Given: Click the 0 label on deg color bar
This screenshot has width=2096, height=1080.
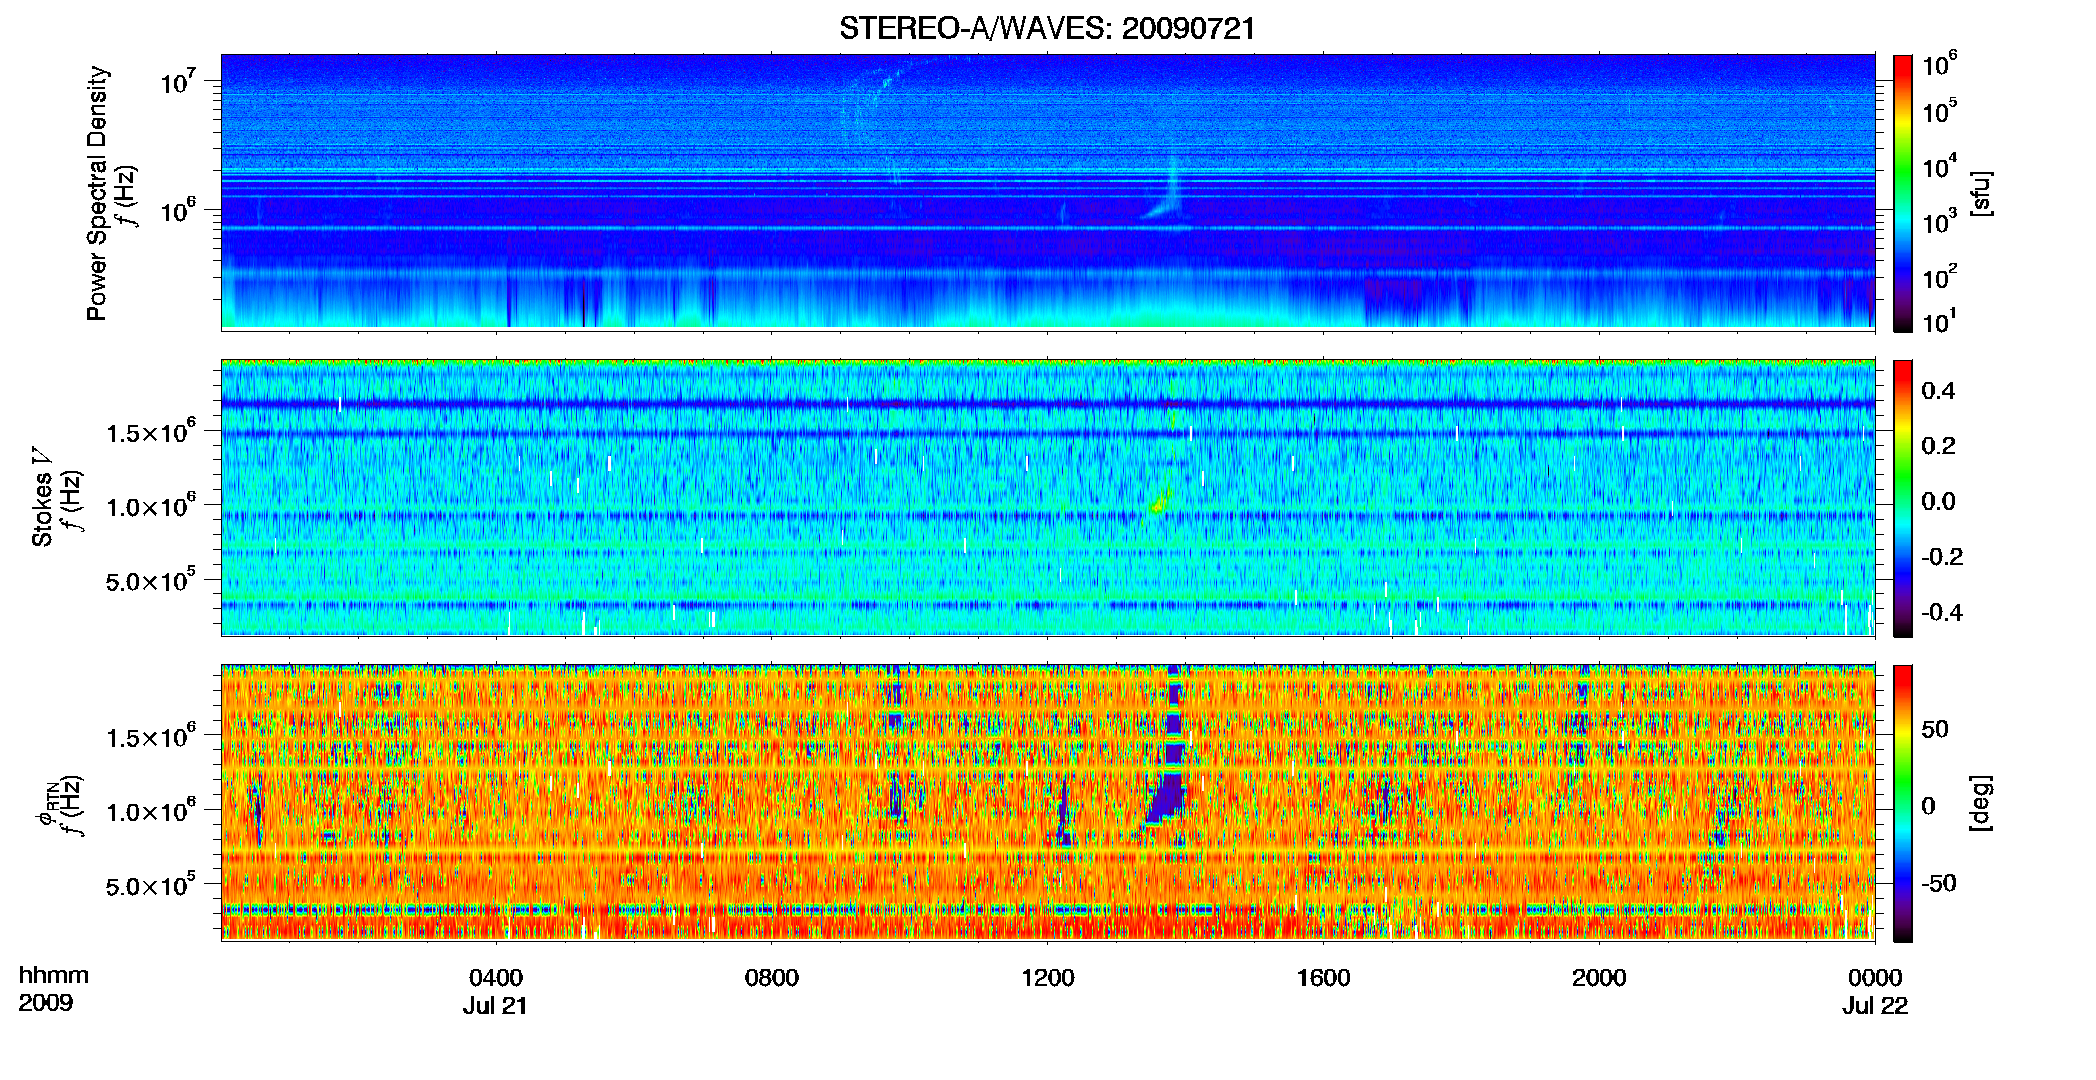Looking at the screenshot, I should (x=1929, y=806).
